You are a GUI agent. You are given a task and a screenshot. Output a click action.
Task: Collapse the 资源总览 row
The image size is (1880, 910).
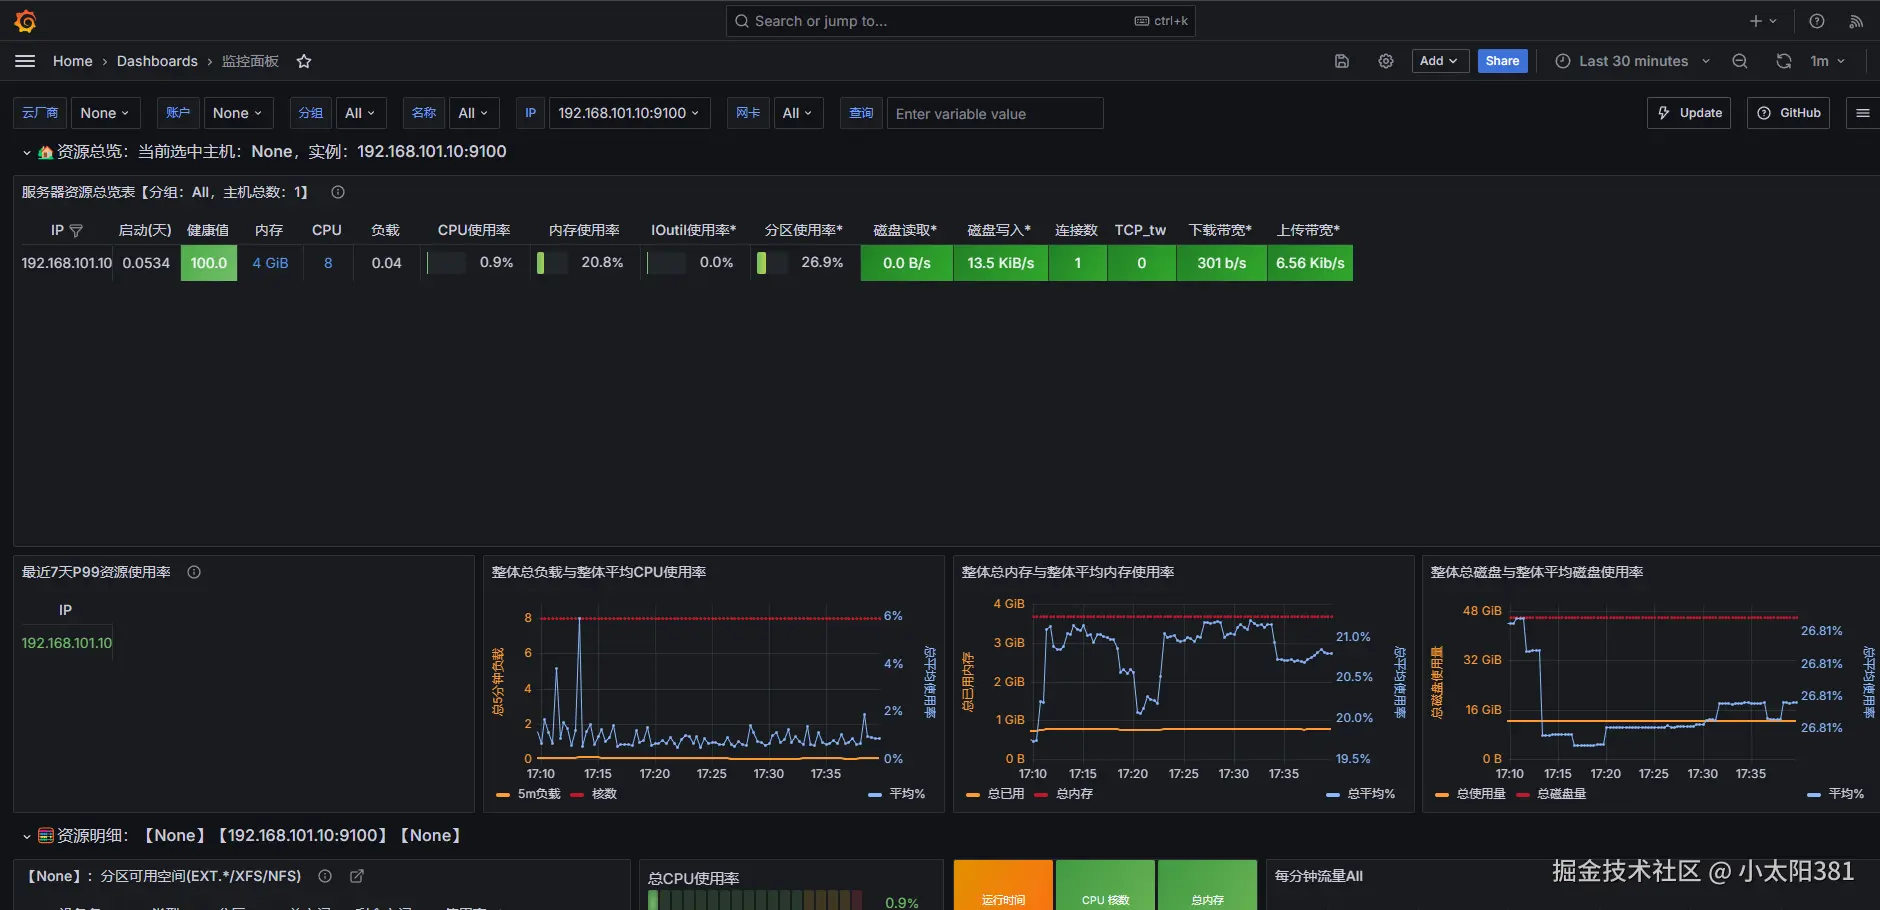pos(26,152)
